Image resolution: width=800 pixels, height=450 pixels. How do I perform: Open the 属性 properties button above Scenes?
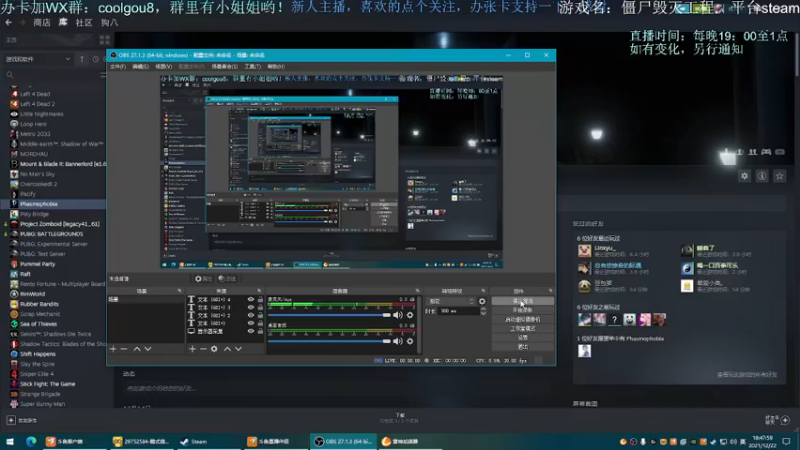pyautogui.click(x=203, y=279)
